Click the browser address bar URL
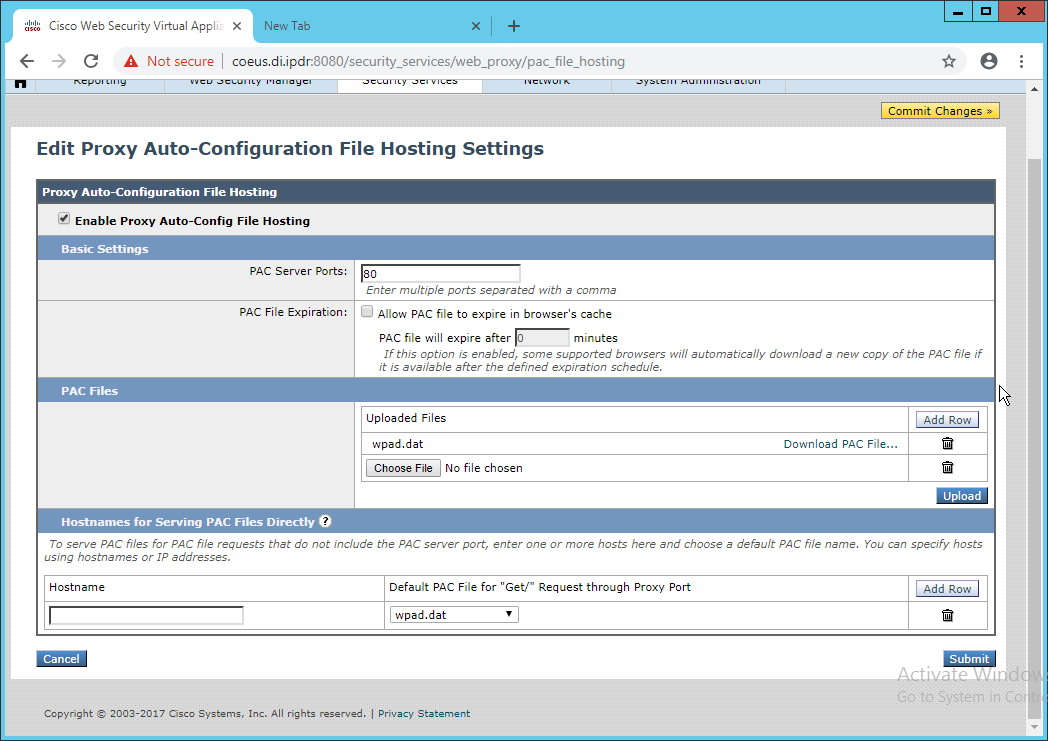Image resolution: width=1048 pixels, height=741 pixels. pyautogui.click(x=428, y=61)
